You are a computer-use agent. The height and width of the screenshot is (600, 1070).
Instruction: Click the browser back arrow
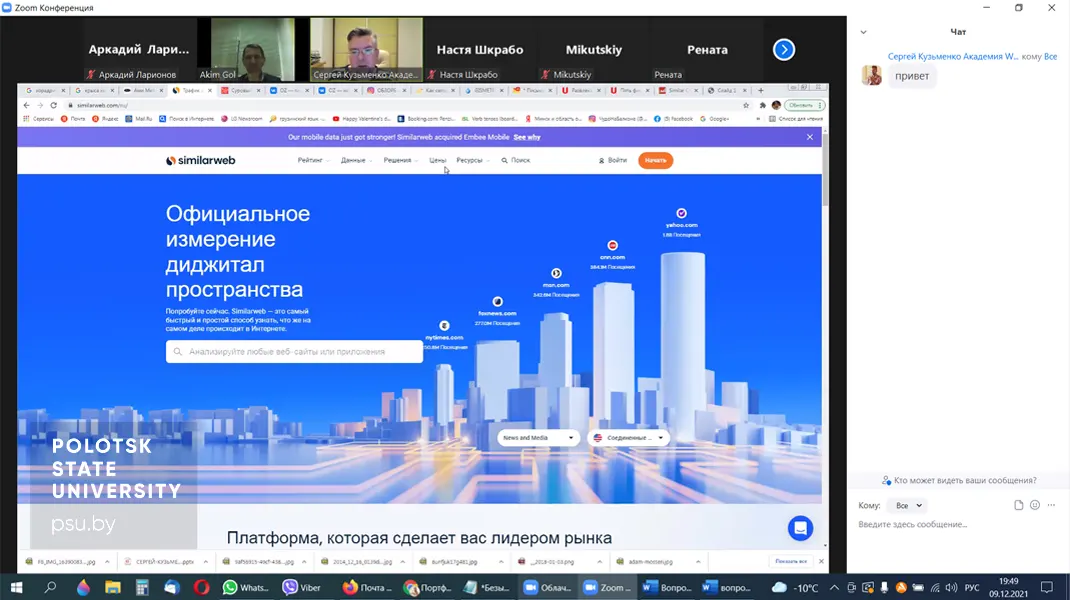(27, 105)
